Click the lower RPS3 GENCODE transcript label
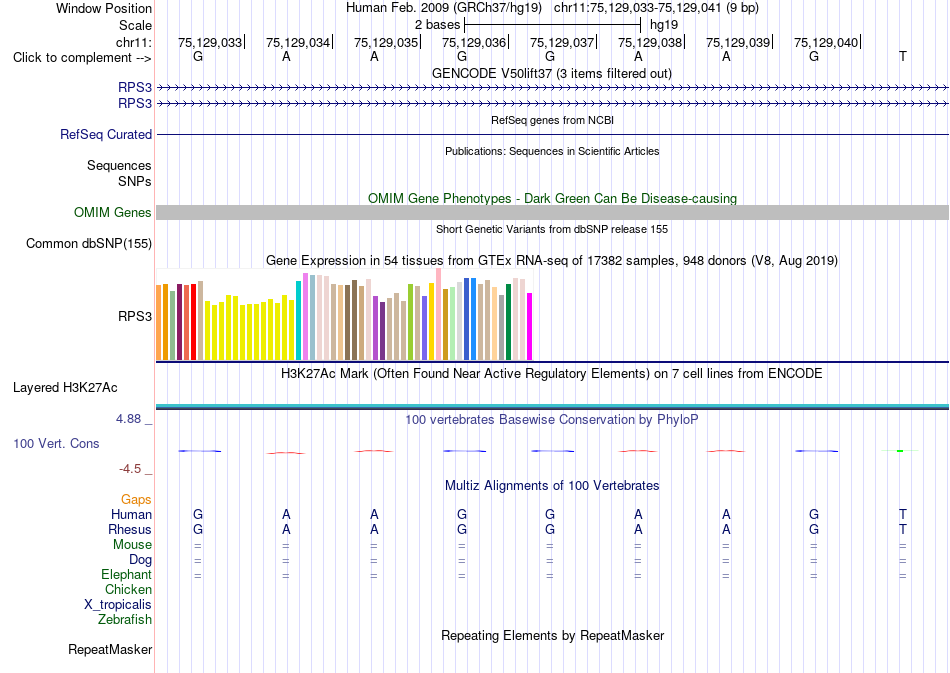This screenshot has width=950, height=673. pyautogui.click(x=135, y=104)
